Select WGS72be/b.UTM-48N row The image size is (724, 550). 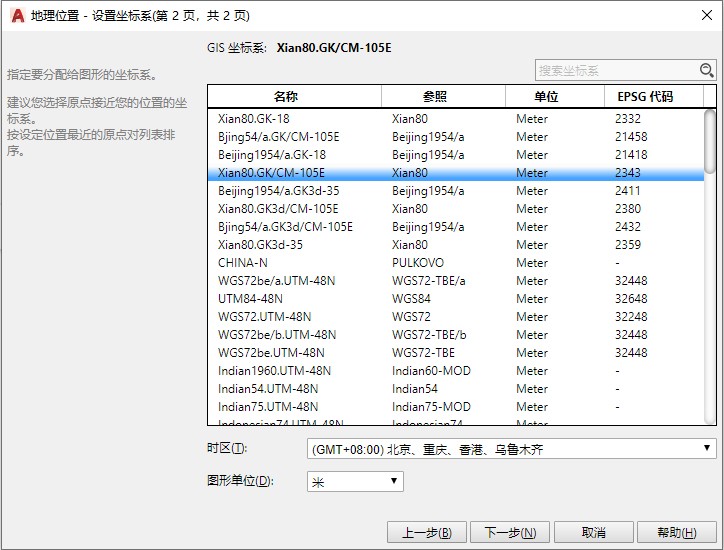456,335
